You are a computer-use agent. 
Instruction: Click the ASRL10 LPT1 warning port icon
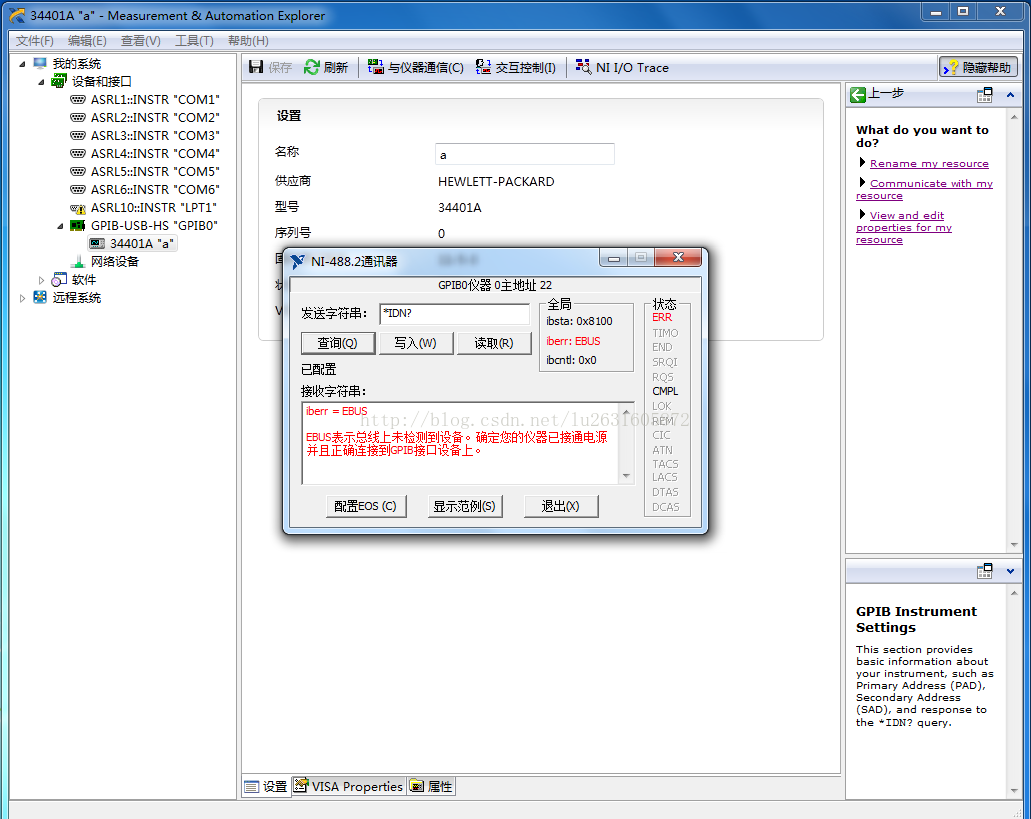[x=78, y=208]
